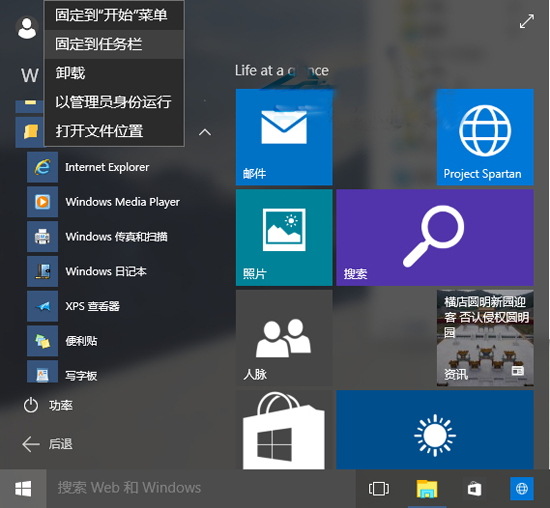Open the 人脉 people tile

(x=284, y=338)
